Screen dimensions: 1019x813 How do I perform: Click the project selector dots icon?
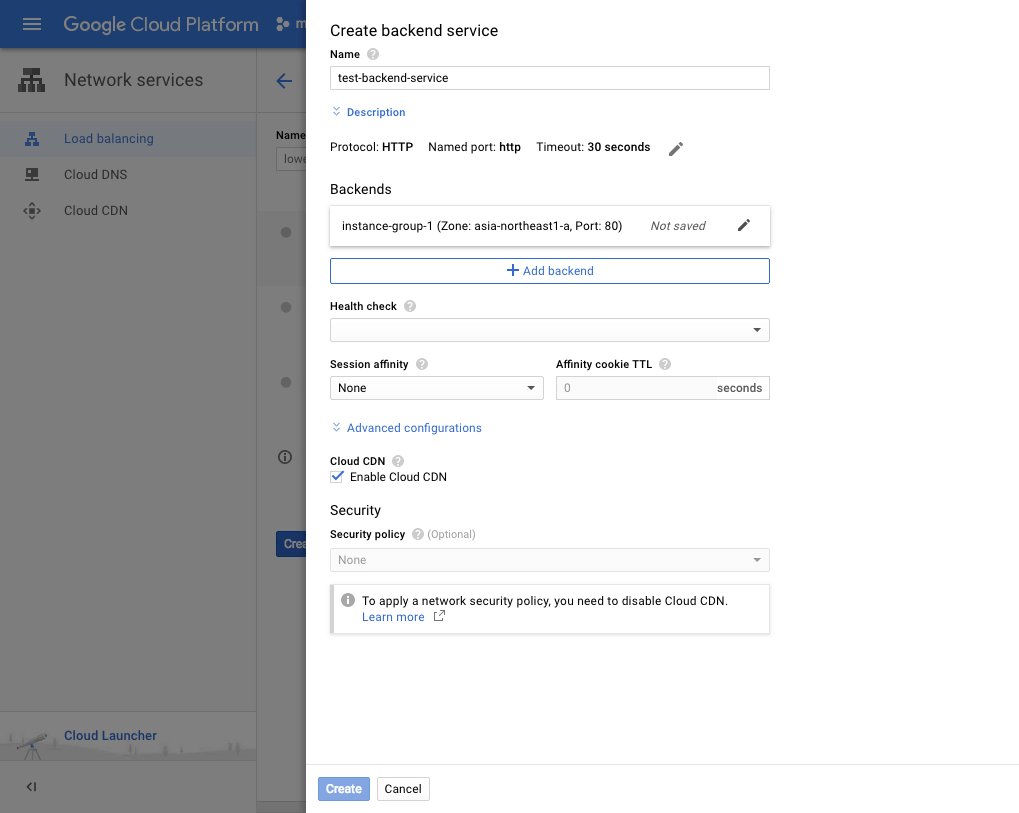click(283, 24)
